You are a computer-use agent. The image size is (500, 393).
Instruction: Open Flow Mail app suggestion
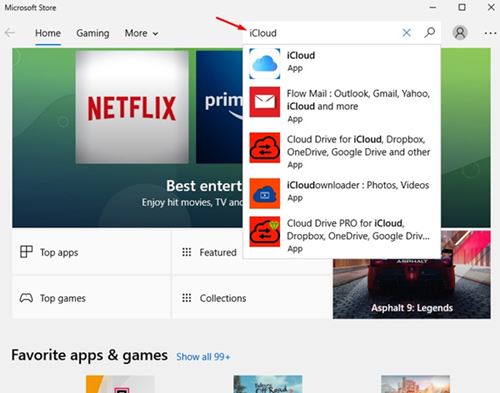pos(342,105)
